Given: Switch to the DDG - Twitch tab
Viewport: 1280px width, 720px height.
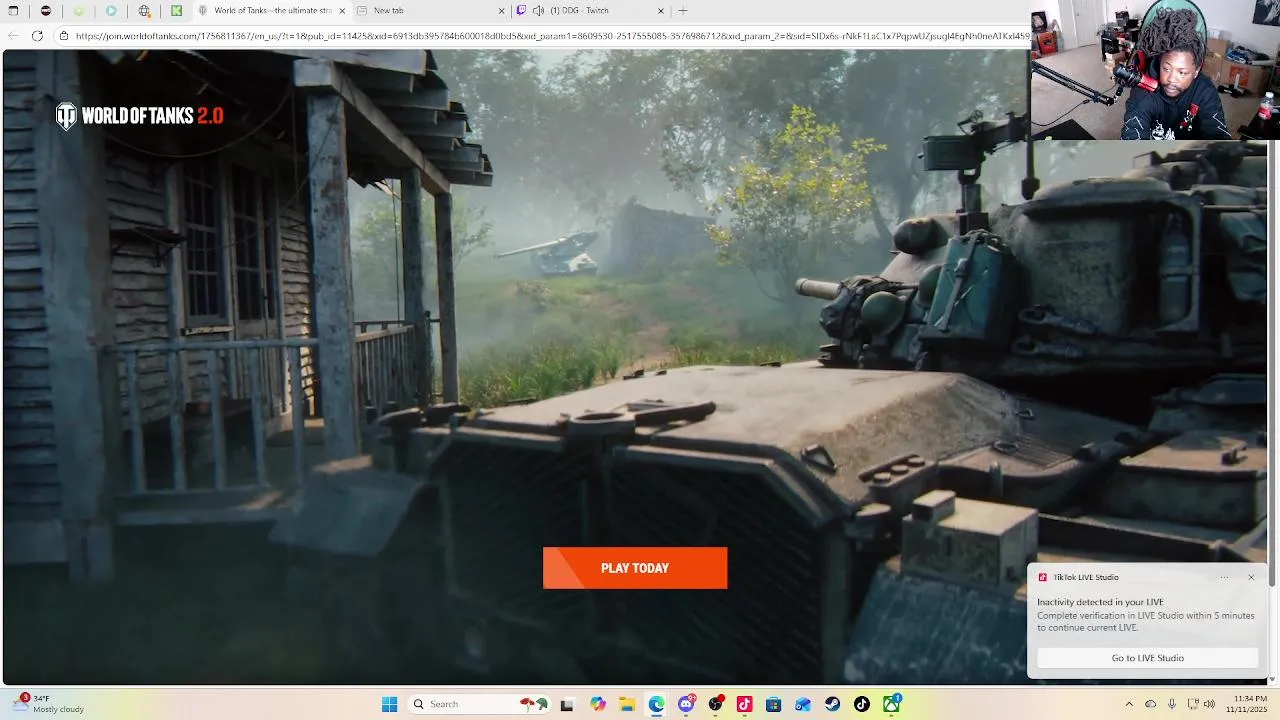Looking at the screenshot, I should (590, 11).
